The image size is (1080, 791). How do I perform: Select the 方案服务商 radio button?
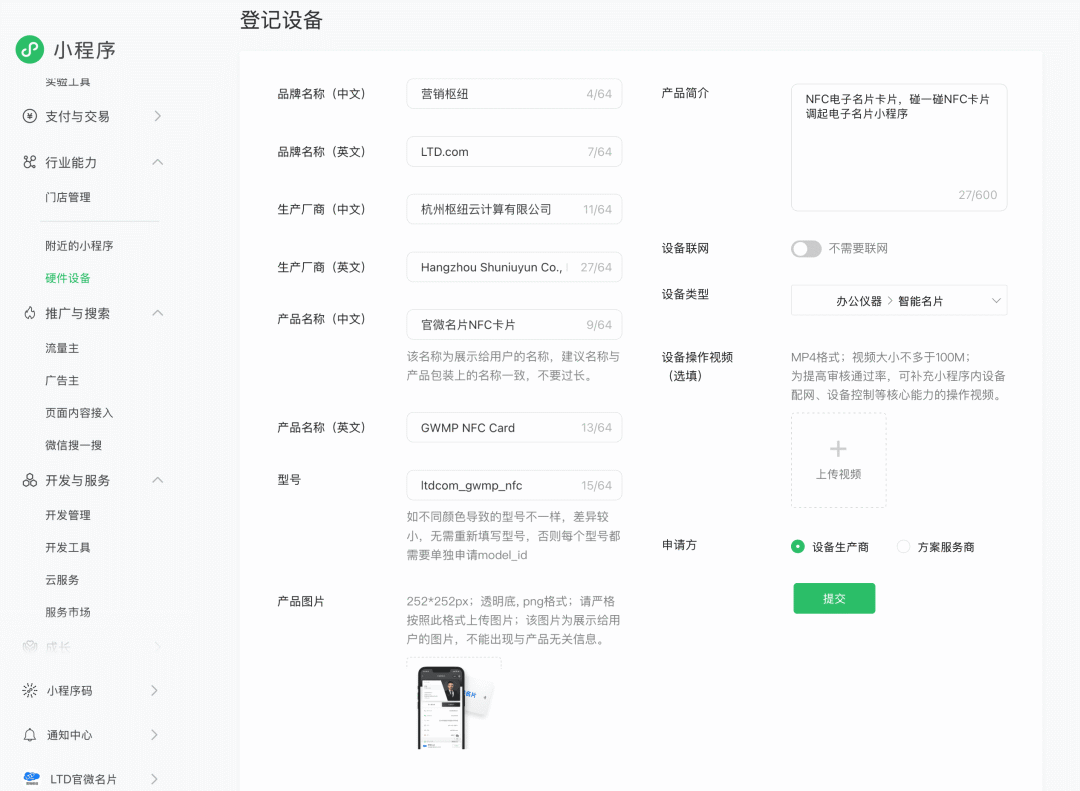[903, 546]
